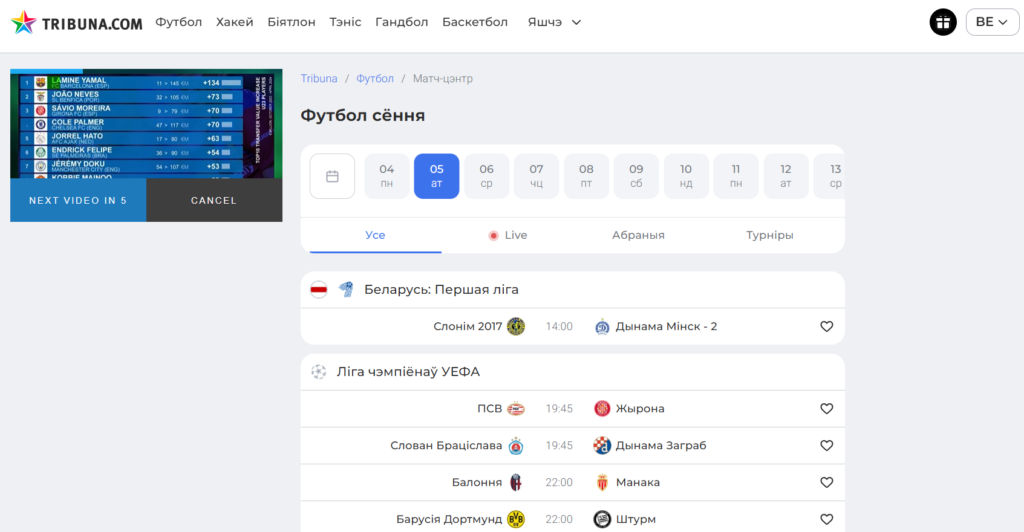Viewport: 1024px width, 532px height.
Task: Click the video progress bar
Action: pyautogui.click(x=146, y=70)
